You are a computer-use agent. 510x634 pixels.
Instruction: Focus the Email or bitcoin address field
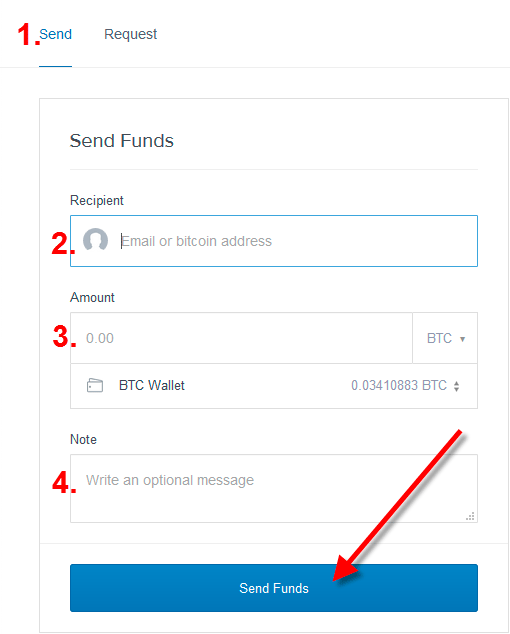[x=274, y=241]
